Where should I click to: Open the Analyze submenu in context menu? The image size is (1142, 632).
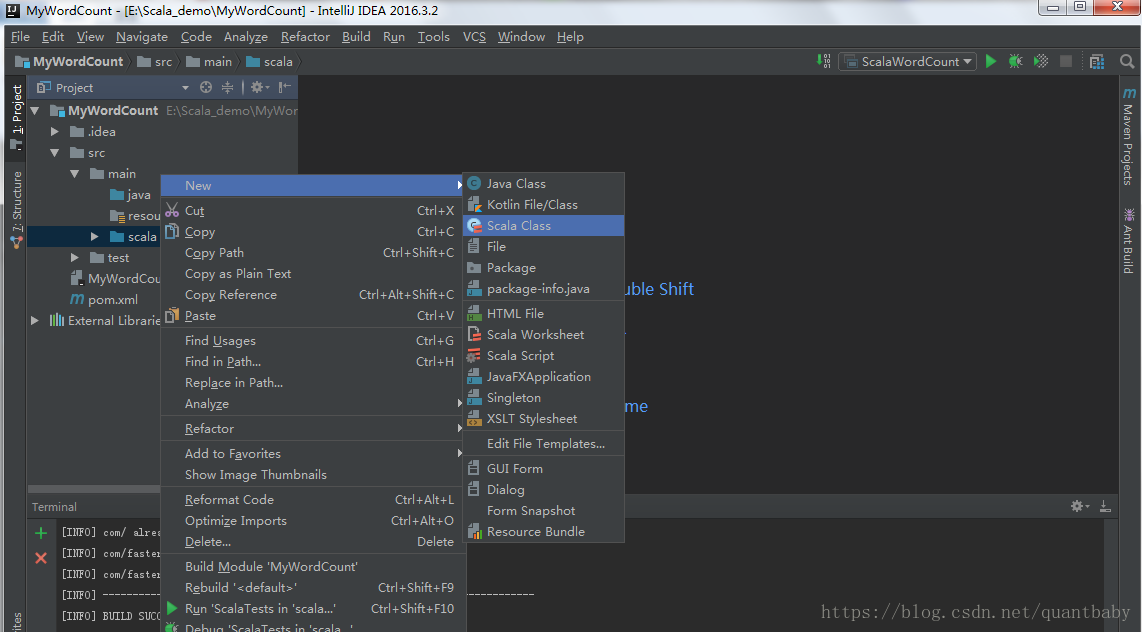(x=312, y=403)
